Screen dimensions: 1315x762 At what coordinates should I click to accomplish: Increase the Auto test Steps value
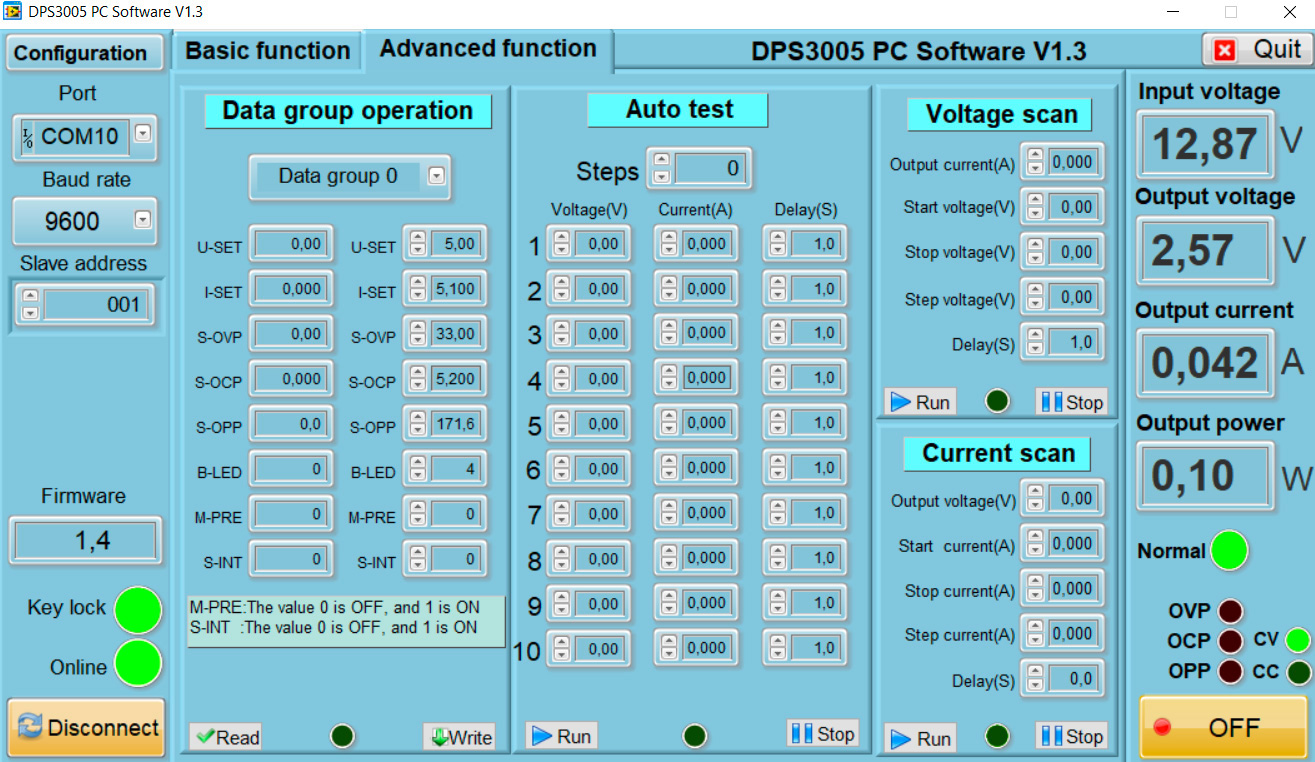[661, 160]
